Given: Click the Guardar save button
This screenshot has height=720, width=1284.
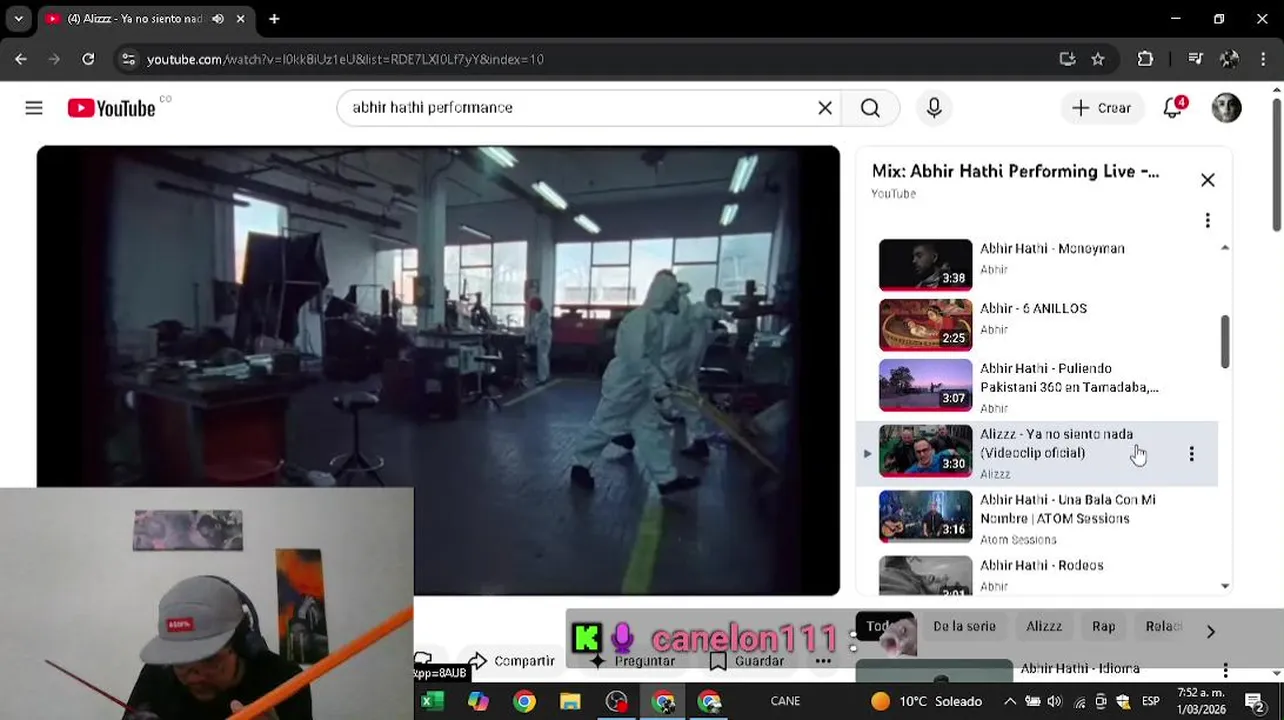Looking at the screenshot, I should click(747, 661).
